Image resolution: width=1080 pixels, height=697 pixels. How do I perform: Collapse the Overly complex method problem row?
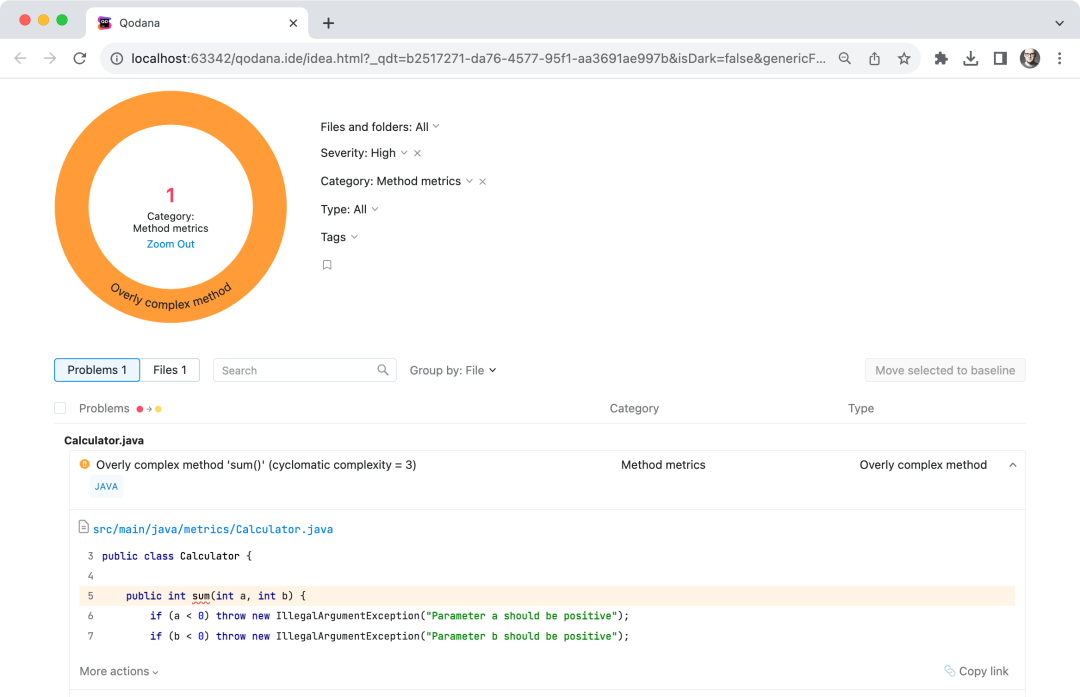1012,465
